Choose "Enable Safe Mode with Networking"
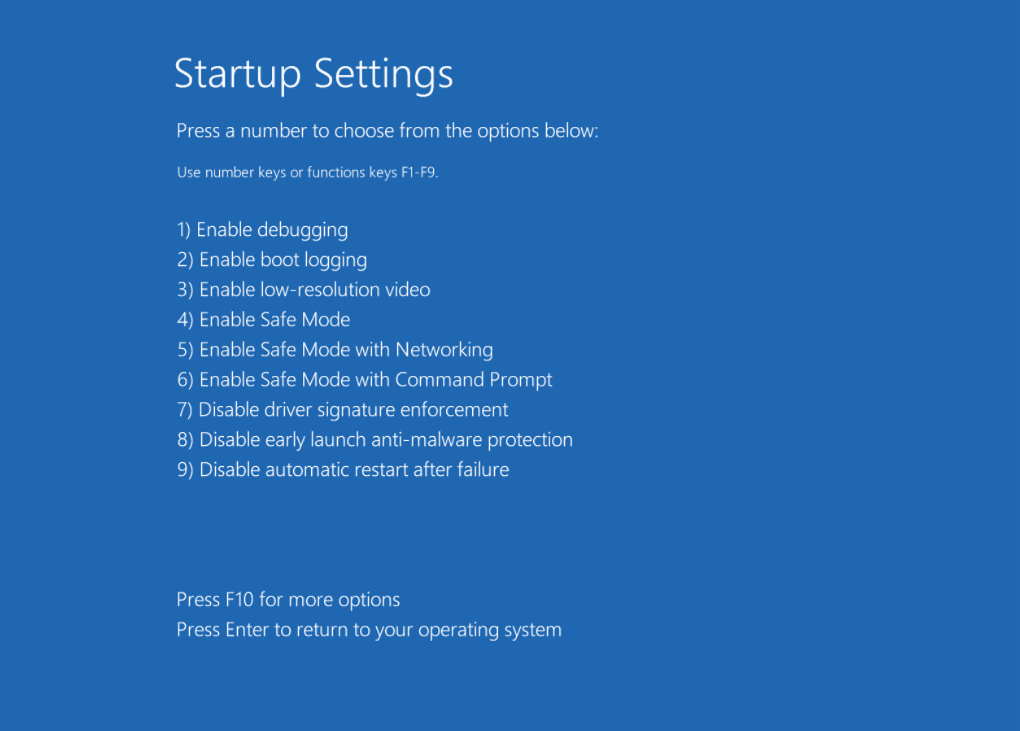Image resolution: width=1020 pixels, height=731 pixels. click(x=334, y=349)
